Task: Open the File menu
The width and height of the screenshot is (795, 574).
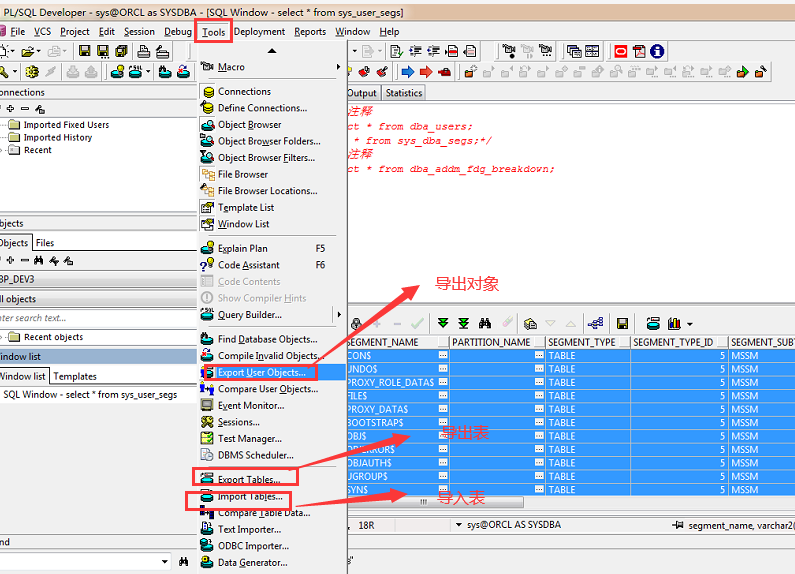Action: tap(17, 31)
